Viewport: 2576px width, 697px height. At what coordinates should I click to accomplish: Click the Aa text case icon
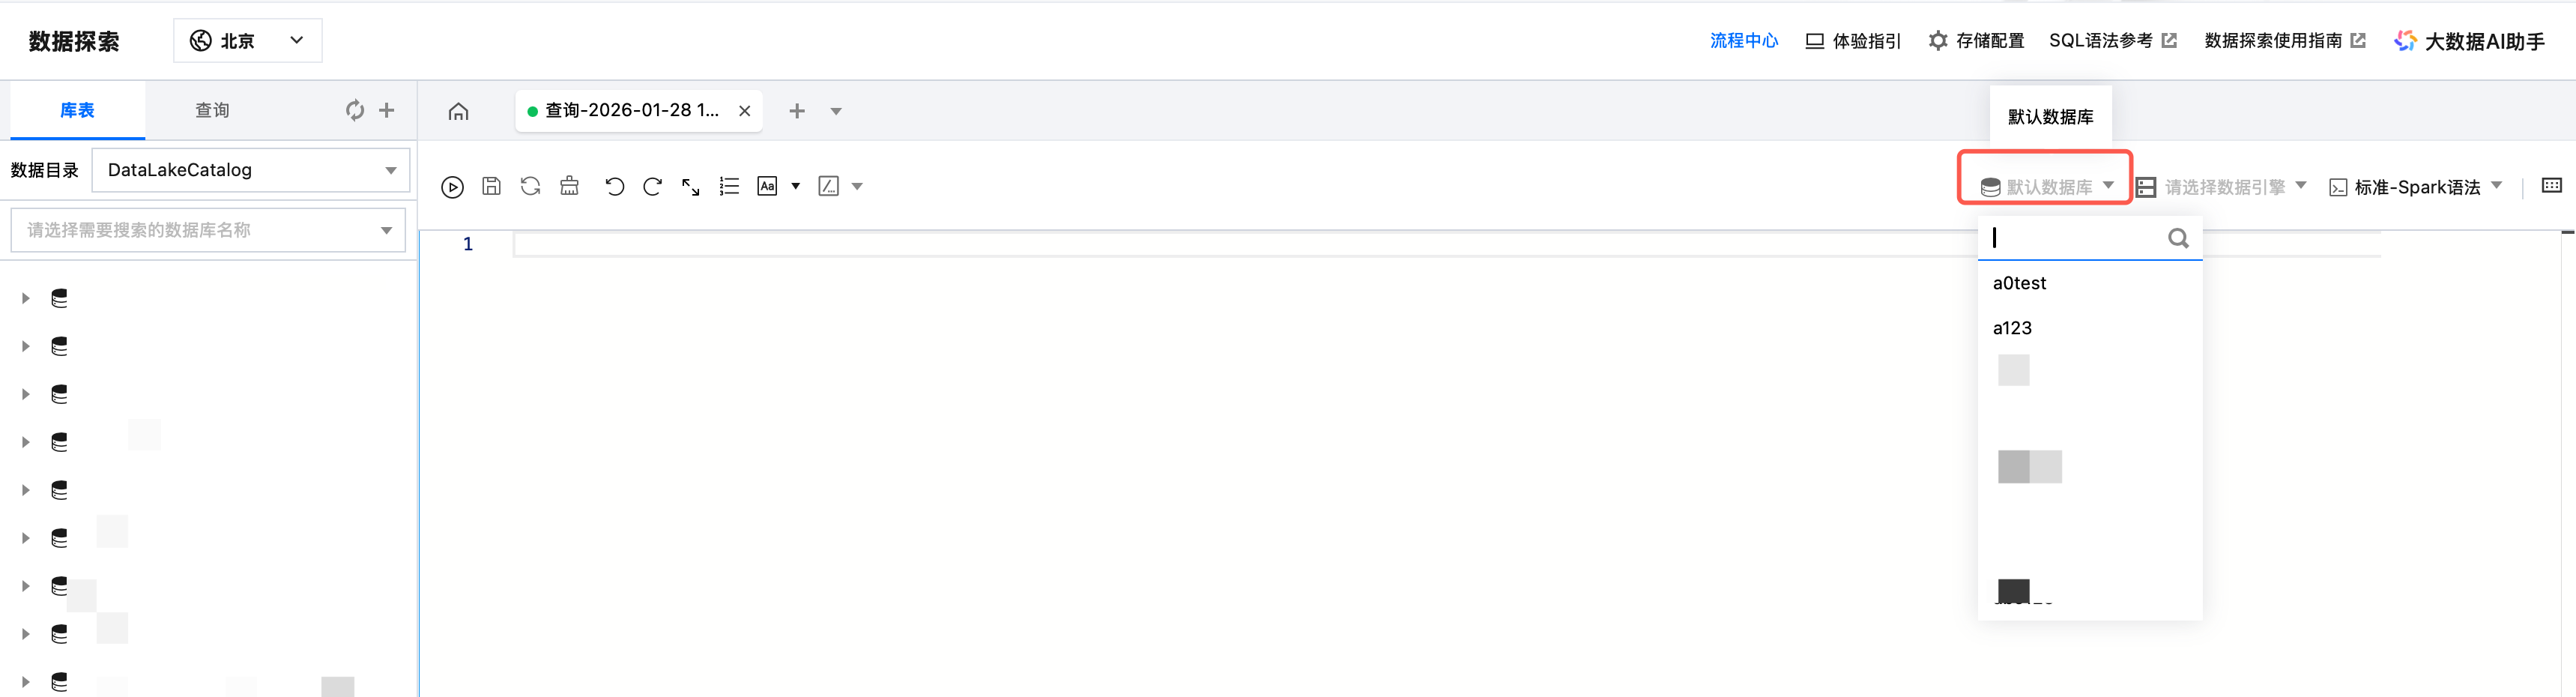(x=767, y=186)
